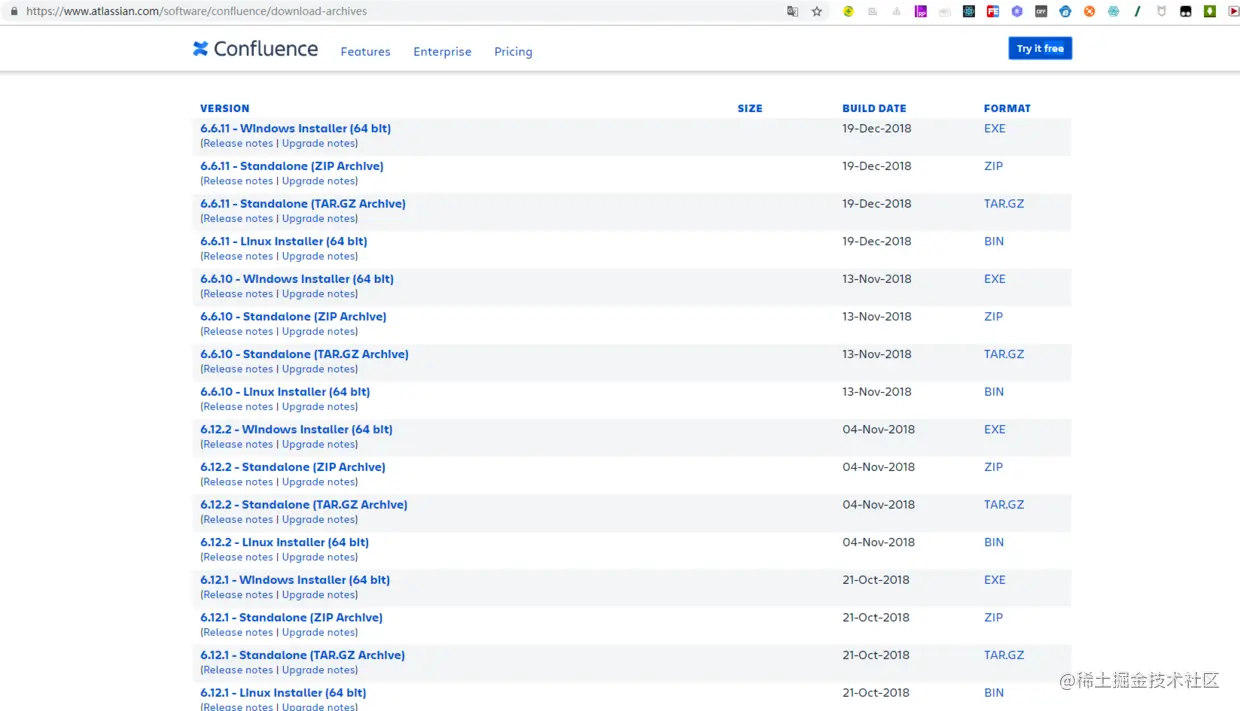This screenshot has height=711, width=1240.
Task: Go to the Pricing page
Action: 513,51
